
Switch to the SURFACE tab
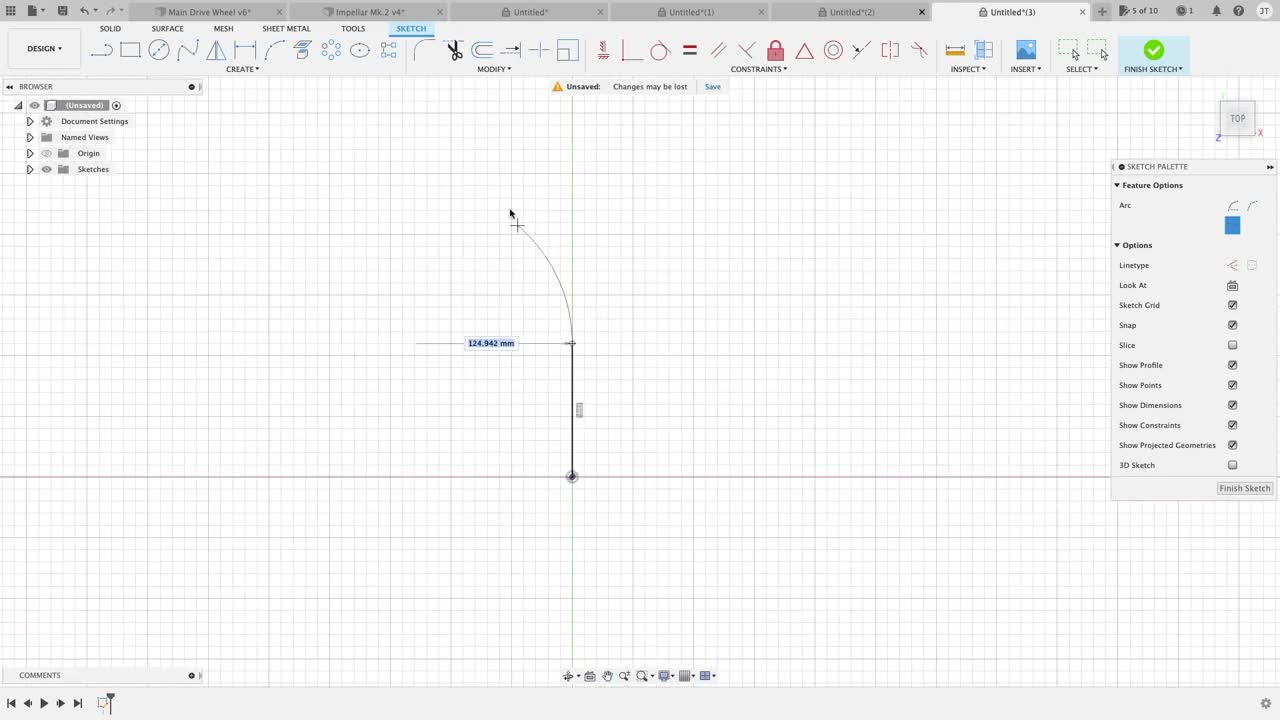167,28
